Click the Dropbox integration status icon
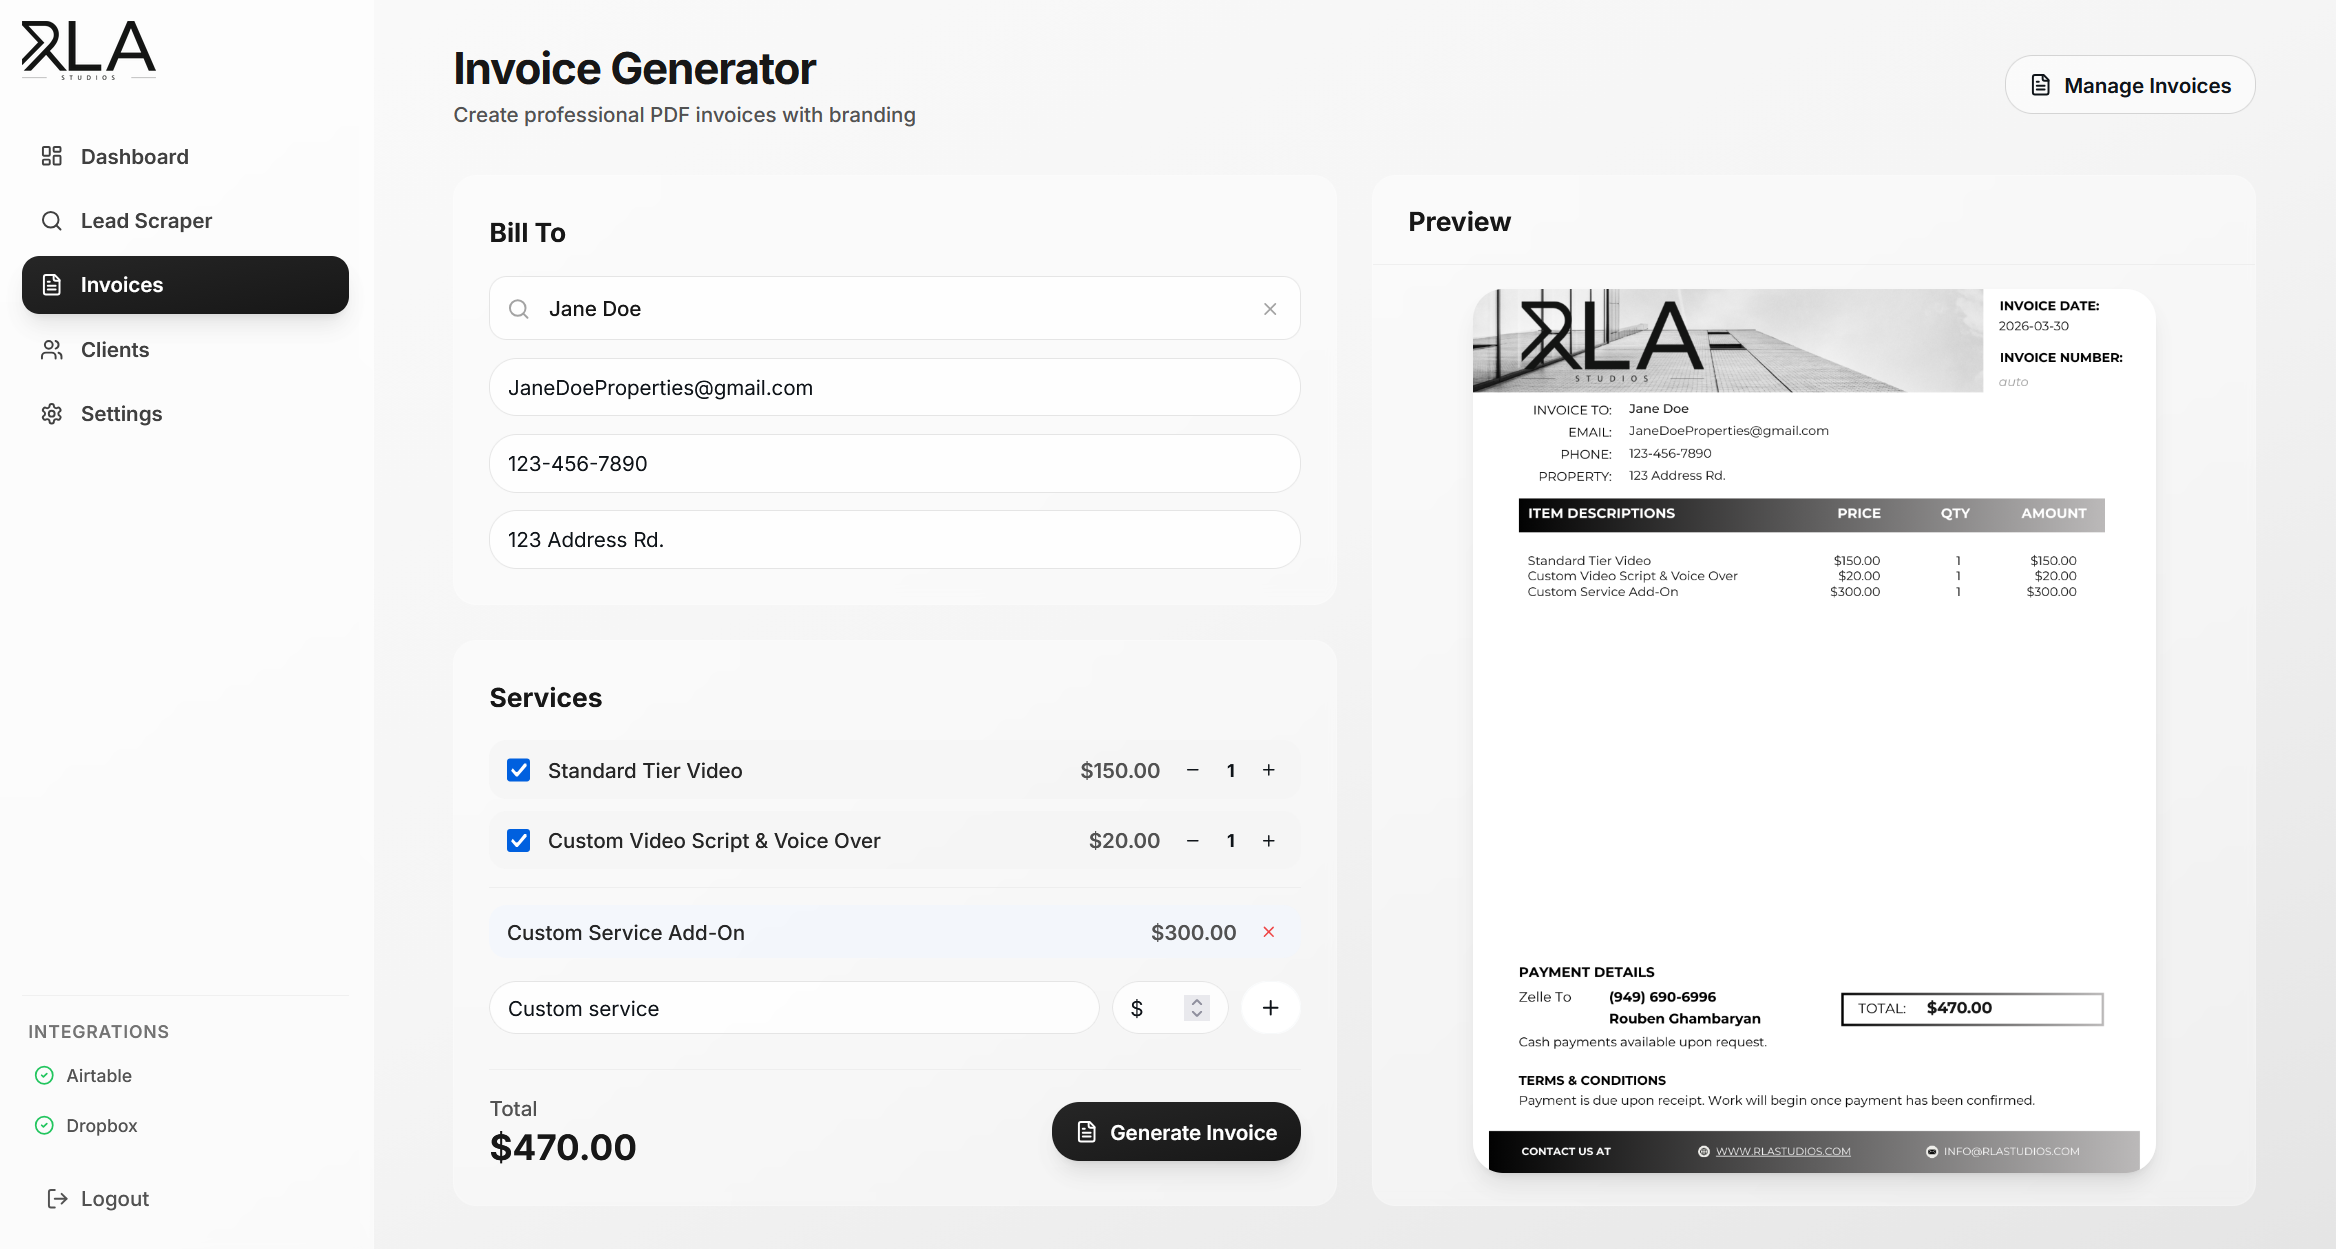Screen dimensions: 2336x1249 point(43,1125)
